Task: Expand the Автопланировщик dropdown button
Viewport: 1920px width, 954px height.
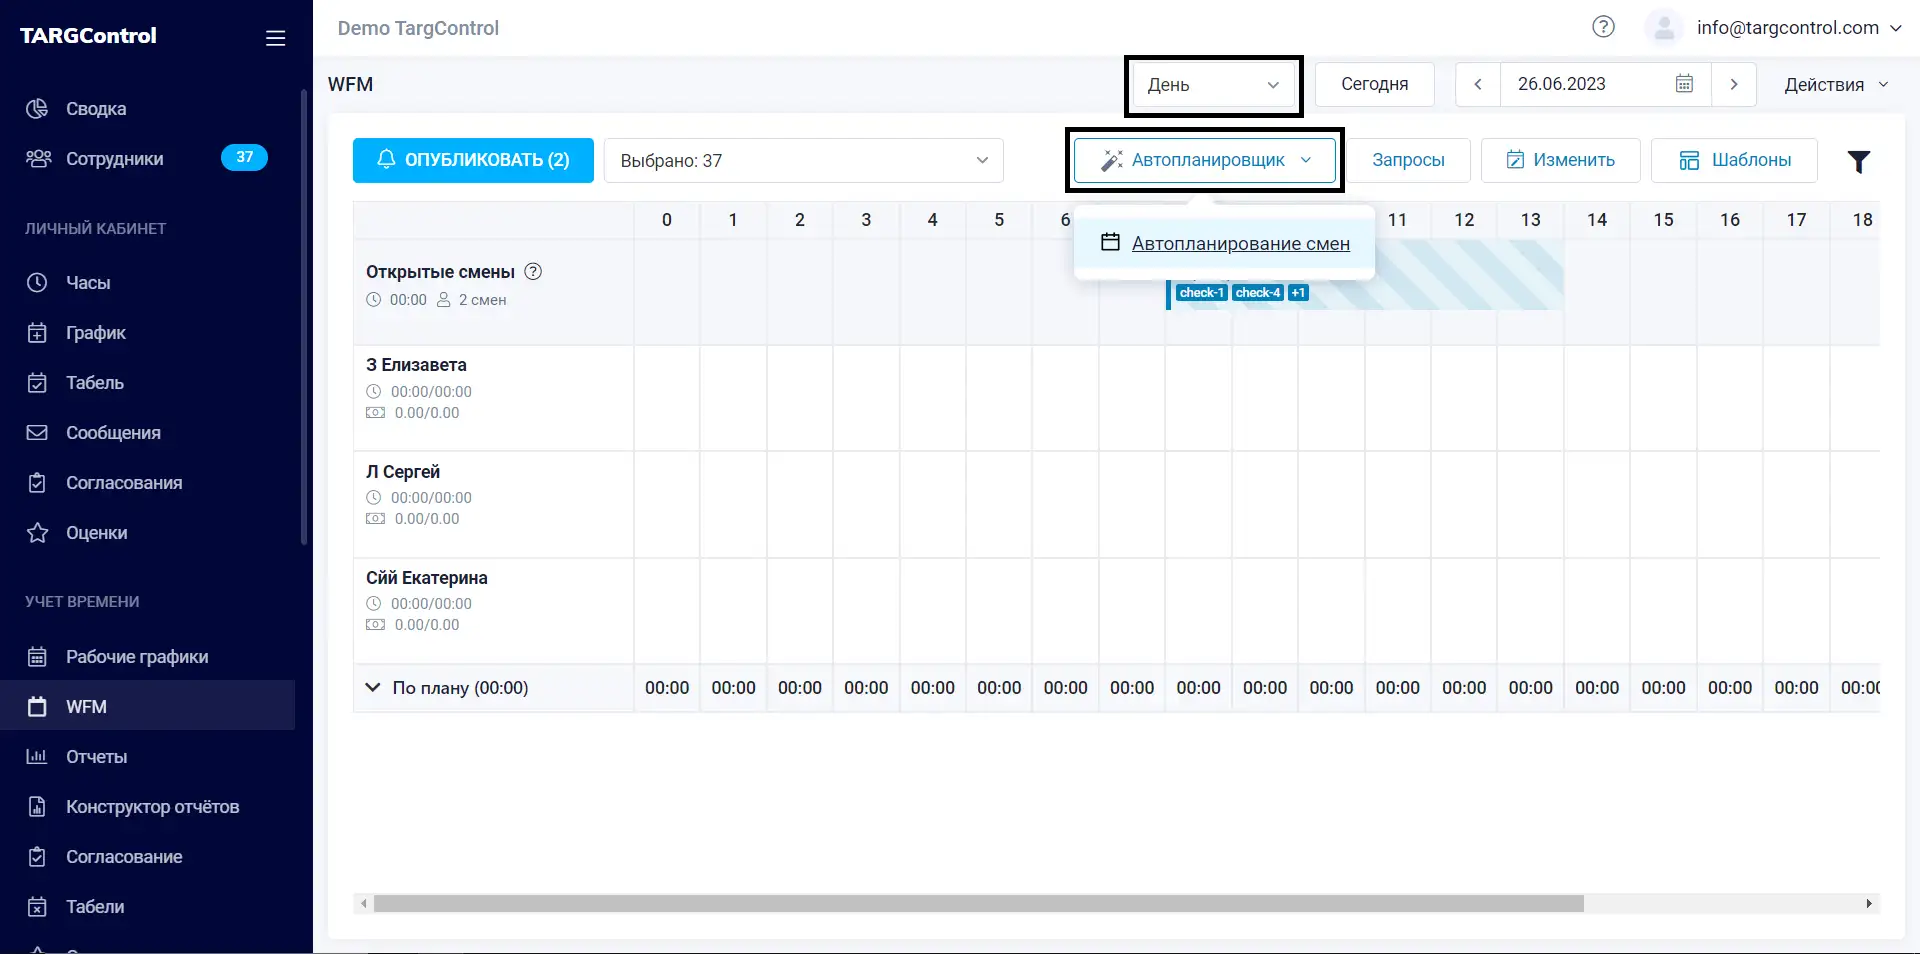Action: pyautogui.click(x=1204, y=160)
